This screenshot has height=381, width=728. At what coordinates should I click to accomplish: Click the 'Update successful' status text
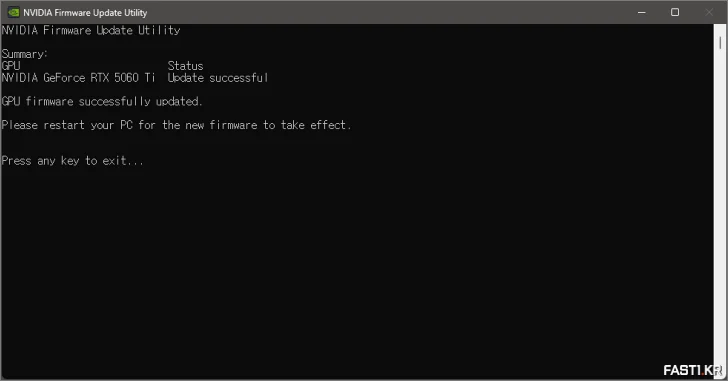[x=218, y=78]
